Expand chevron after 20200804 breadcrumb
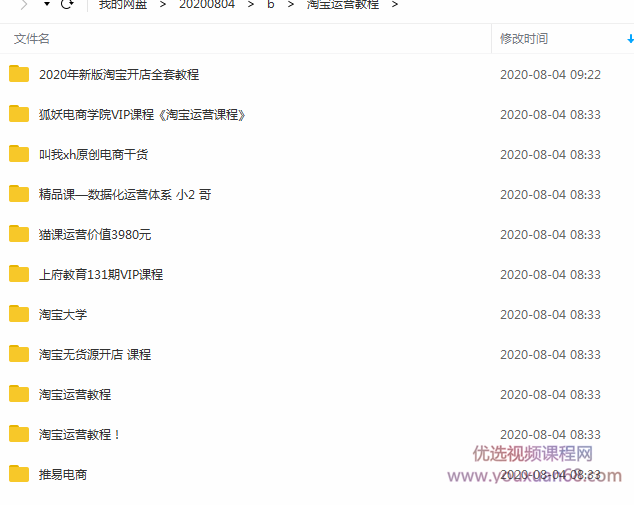This screenshot has height=505, width=634. tap(251, 5)
